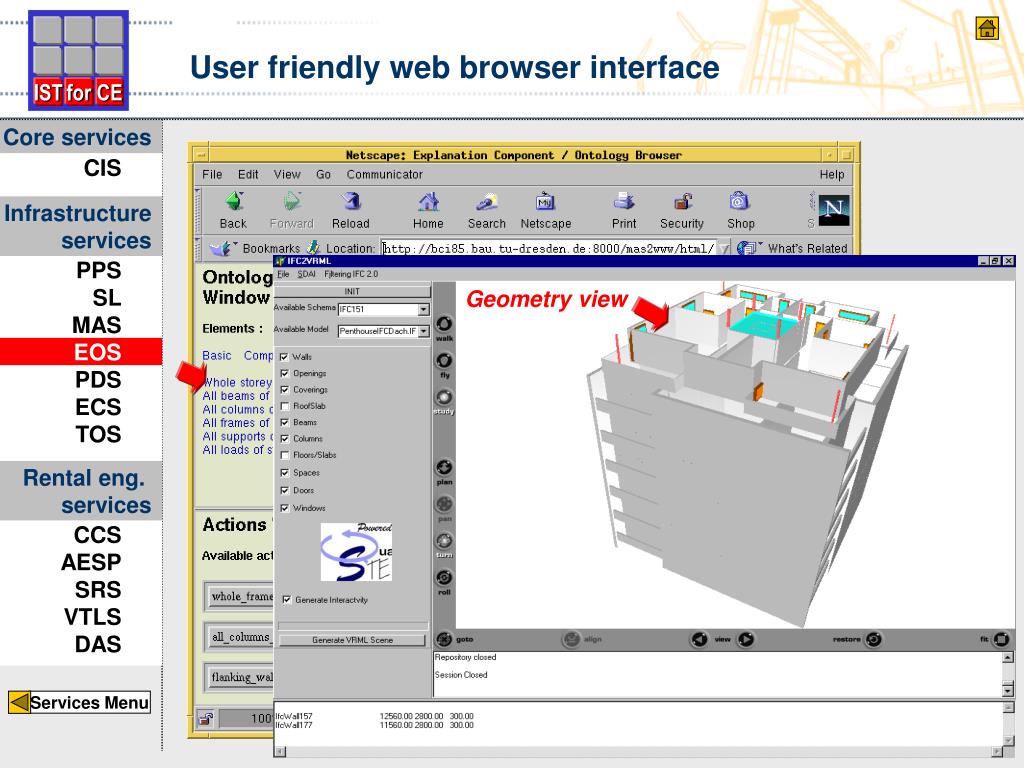Click the align viewer icon
The width and height of the screenshot is (1024, 768).
571,639
